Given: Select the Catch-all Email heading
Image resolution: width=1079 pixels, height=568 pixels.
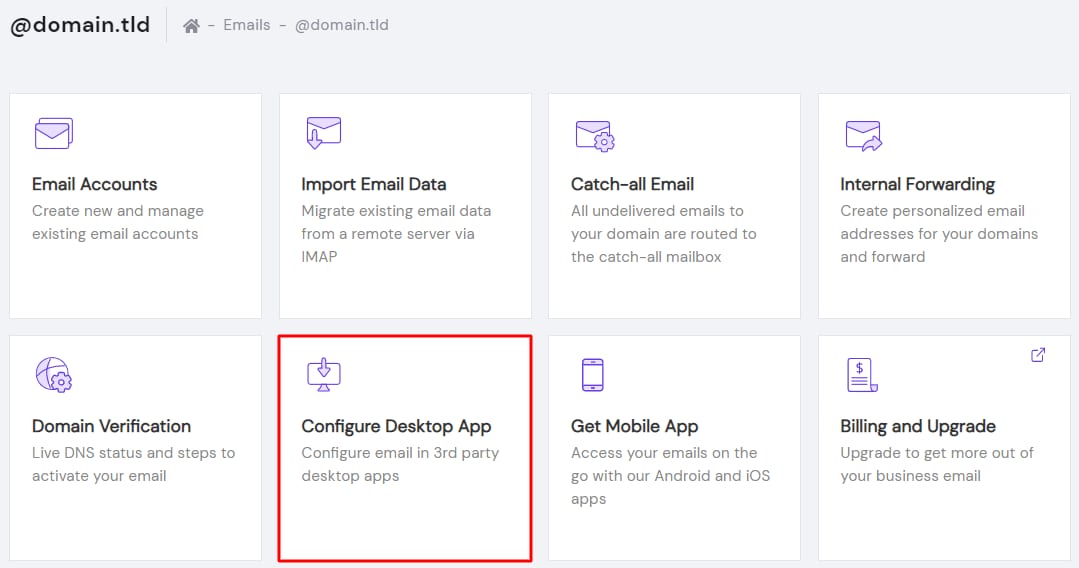Looking at the screenshot, I should coord(632,184).
